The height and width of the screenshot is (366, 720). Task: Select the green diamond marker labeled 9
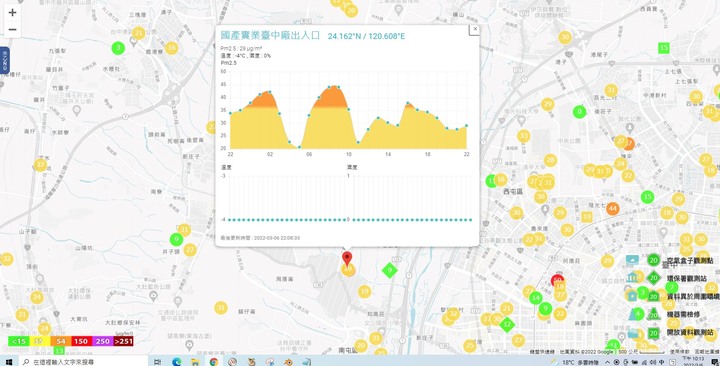click(389, 270)
